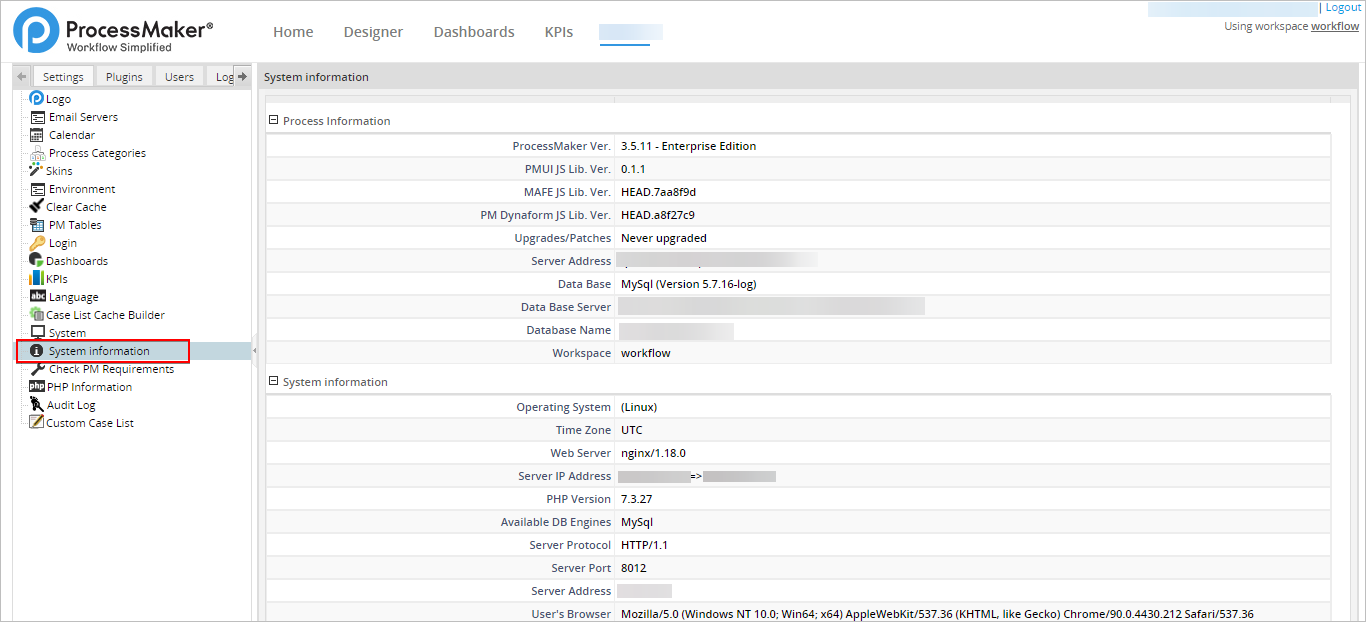
Task: Collapse sidebar using the splitter handle
Action: pos(255,350)
